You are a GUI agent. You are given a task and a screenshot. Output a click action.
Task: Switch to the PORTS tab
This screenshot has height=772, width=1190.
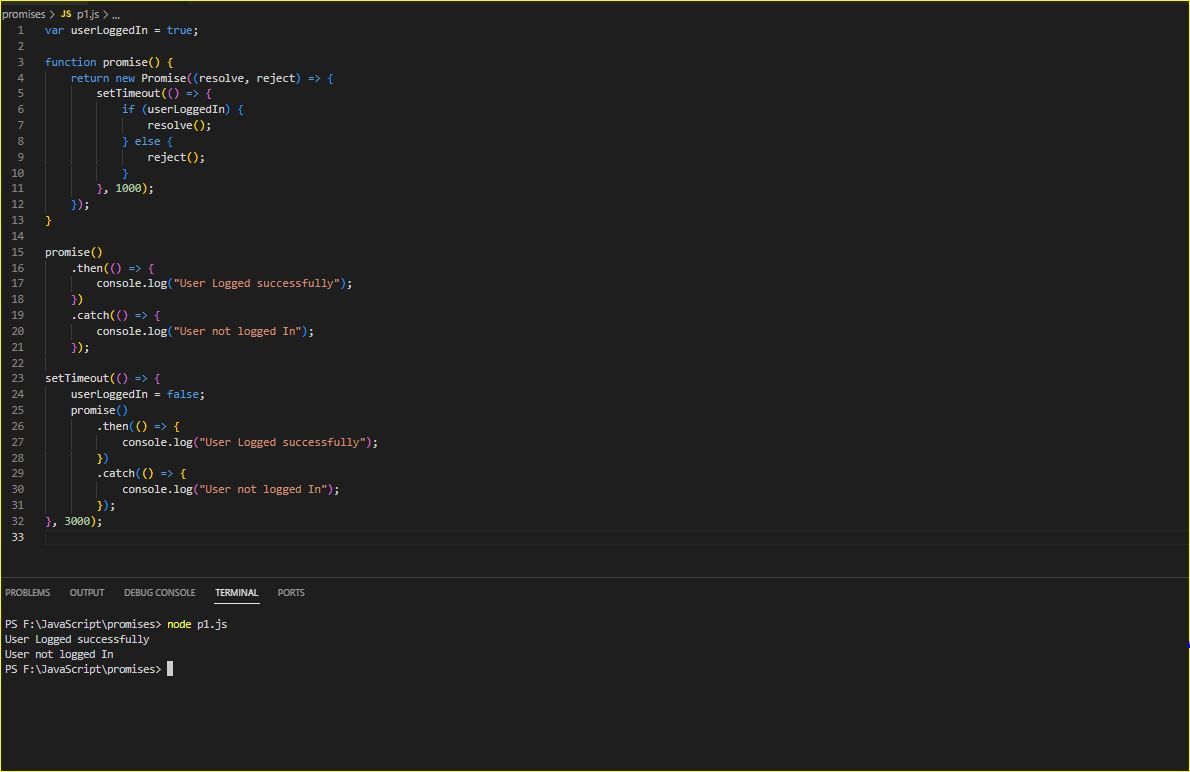291,593
